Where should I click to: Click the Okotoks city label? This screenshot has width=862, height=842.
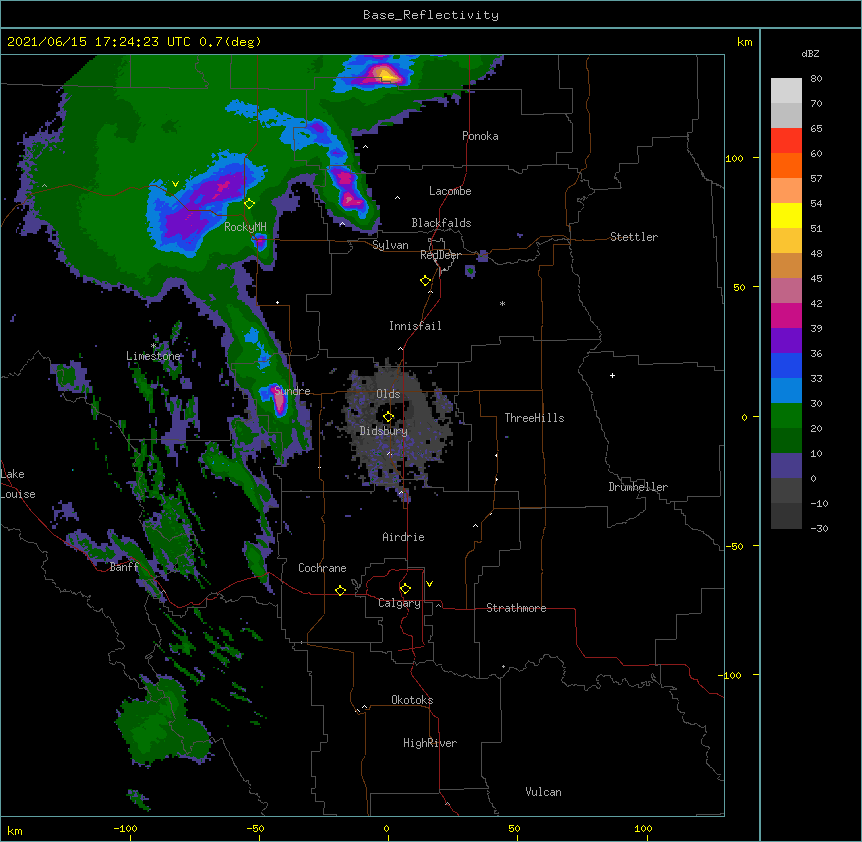click(x=412, y=700)
